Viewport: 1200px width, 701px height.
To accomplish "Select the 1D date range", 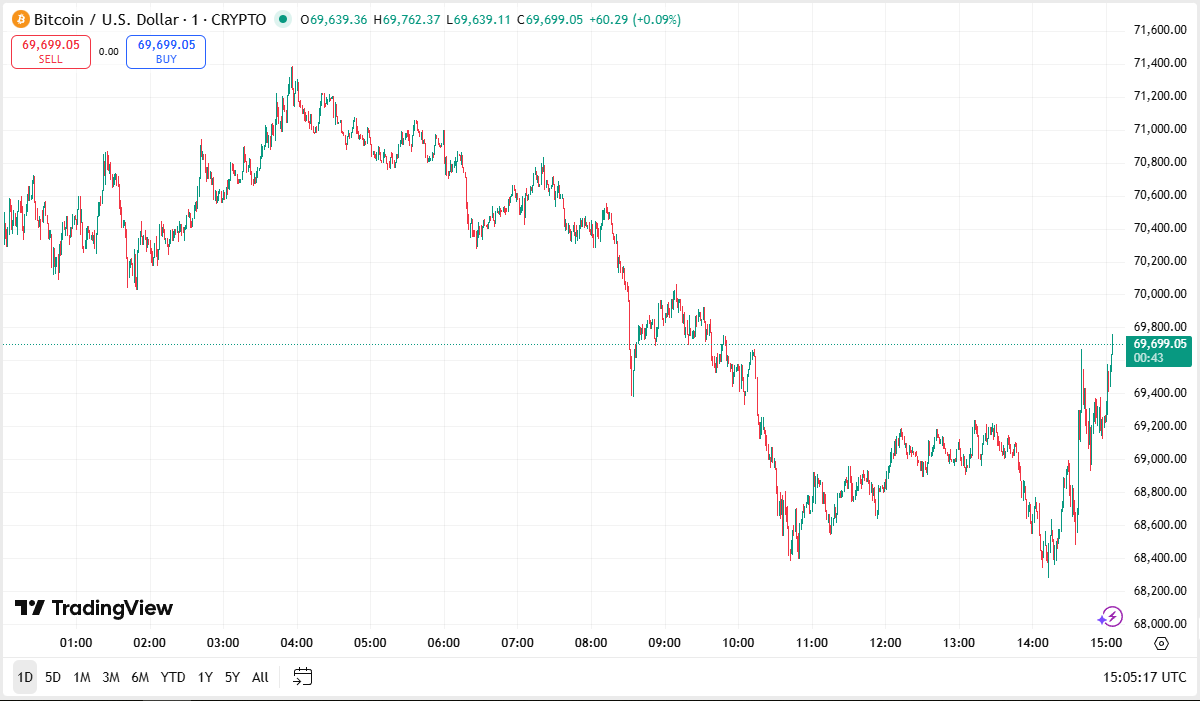I will click(x=25, y=677).
